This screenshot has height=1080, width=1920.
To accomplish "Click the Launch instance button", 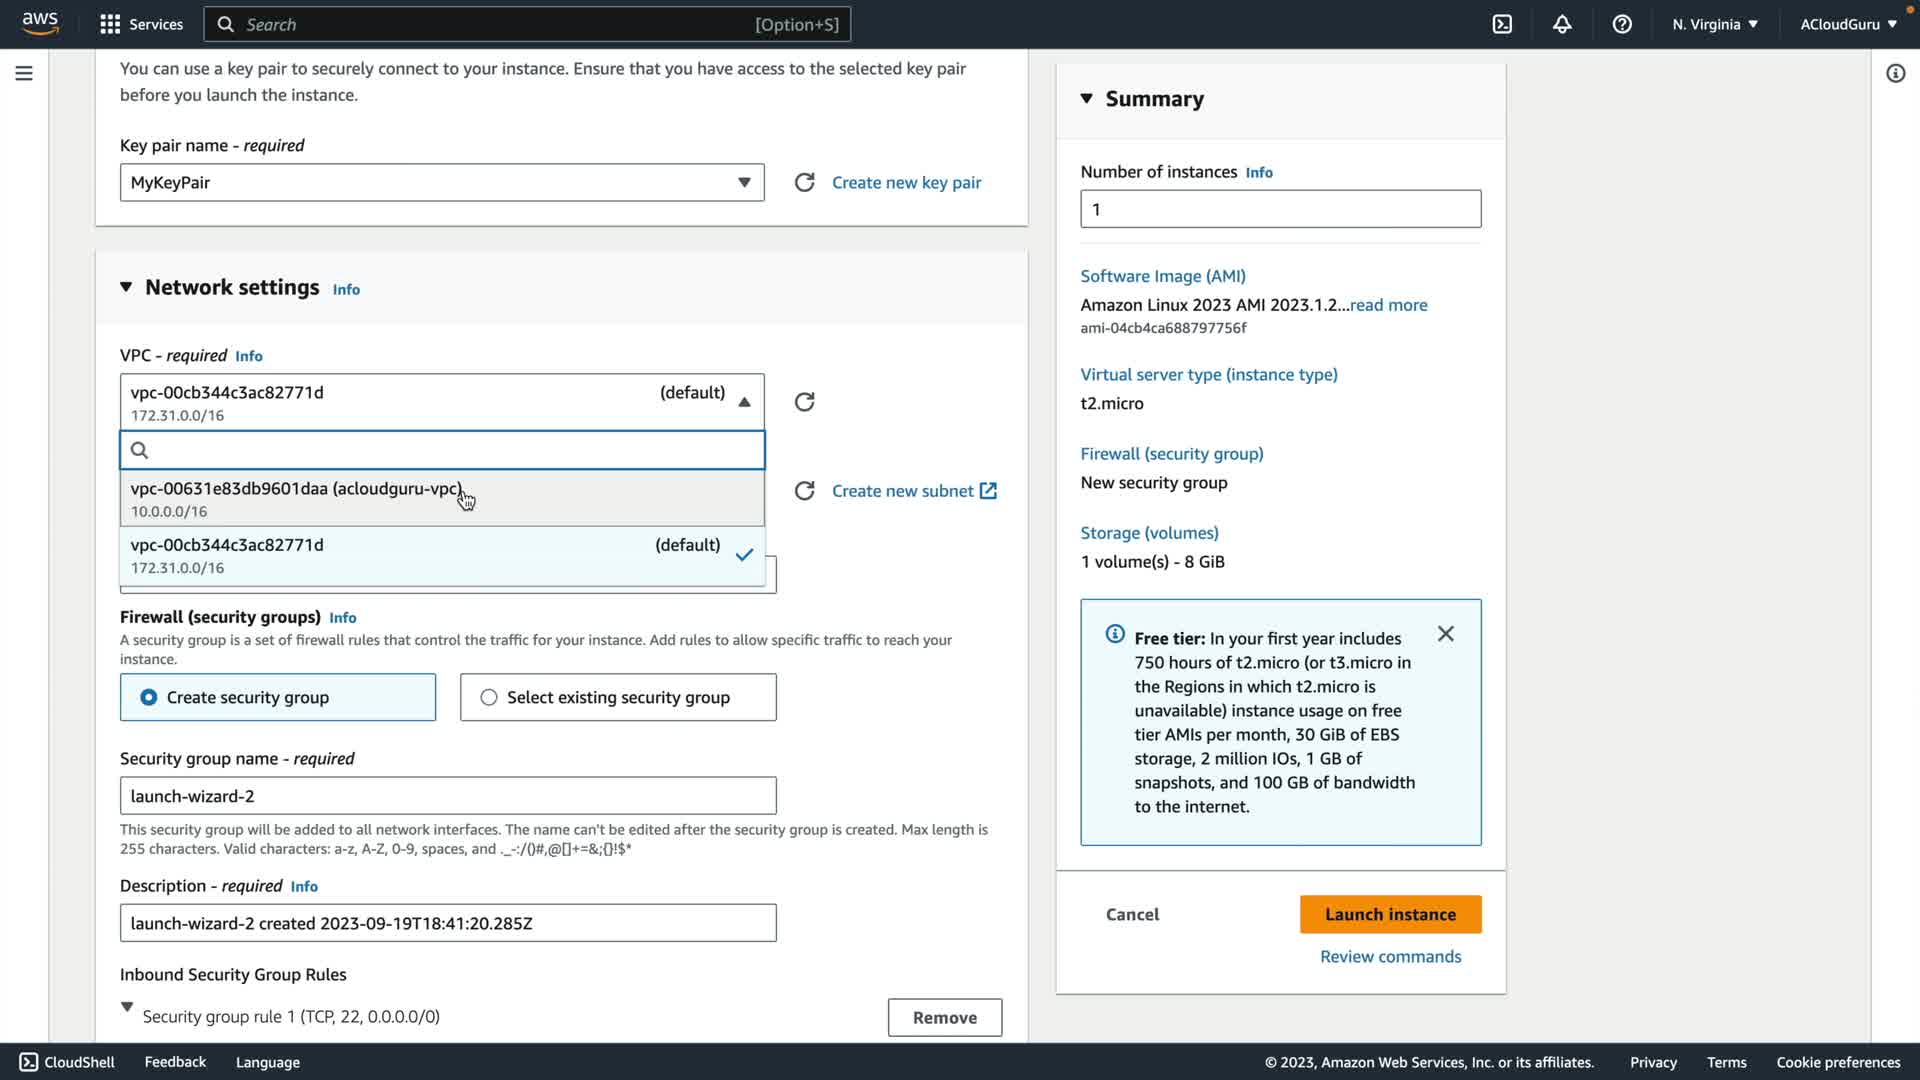I will (1390, 914).
